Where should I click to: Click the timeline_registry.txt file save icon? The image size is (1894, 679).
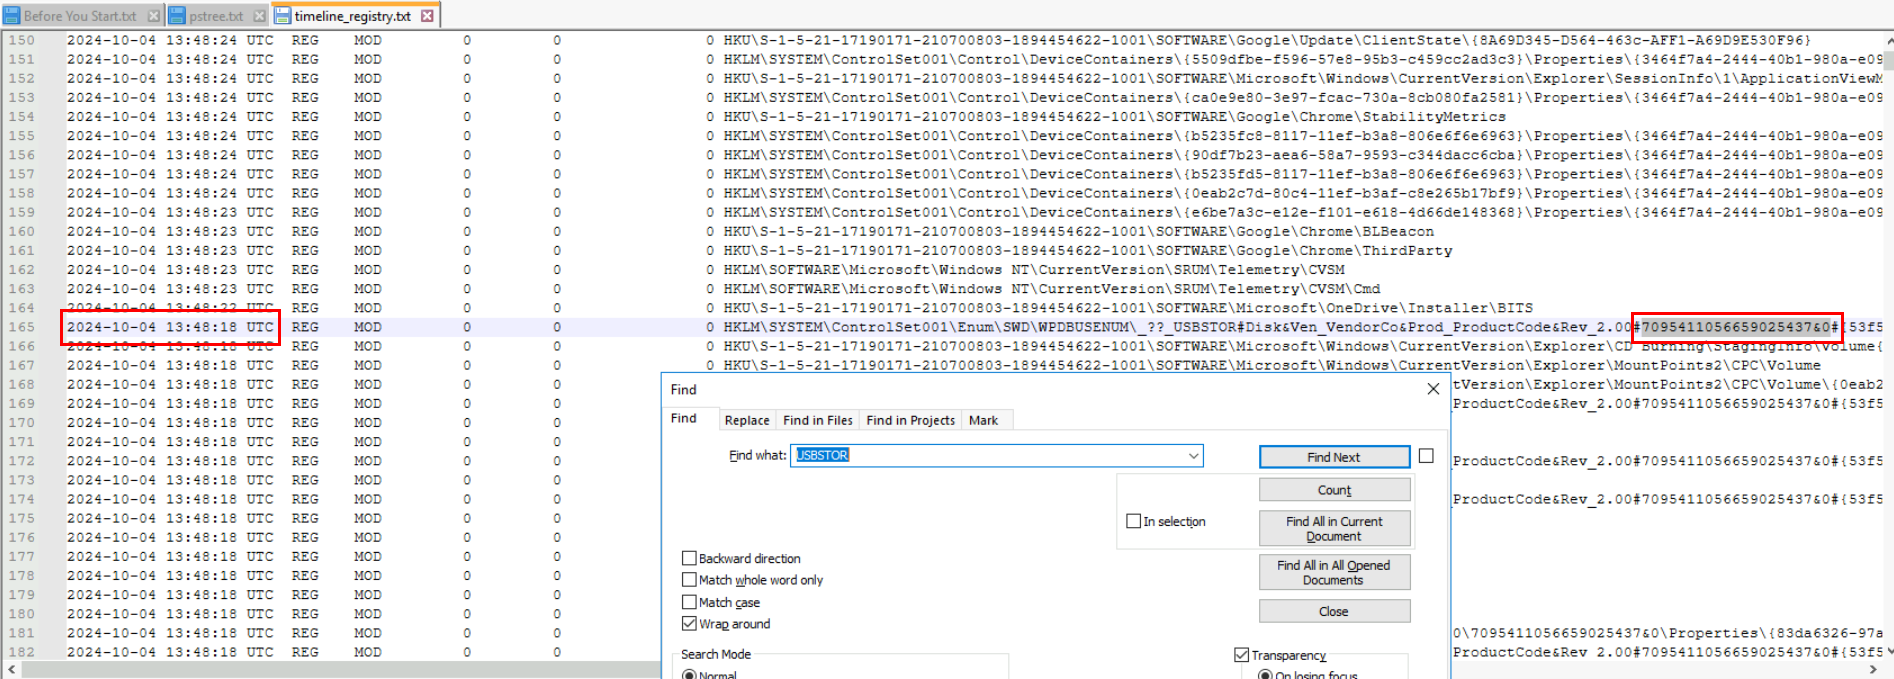tap(283, 16)
